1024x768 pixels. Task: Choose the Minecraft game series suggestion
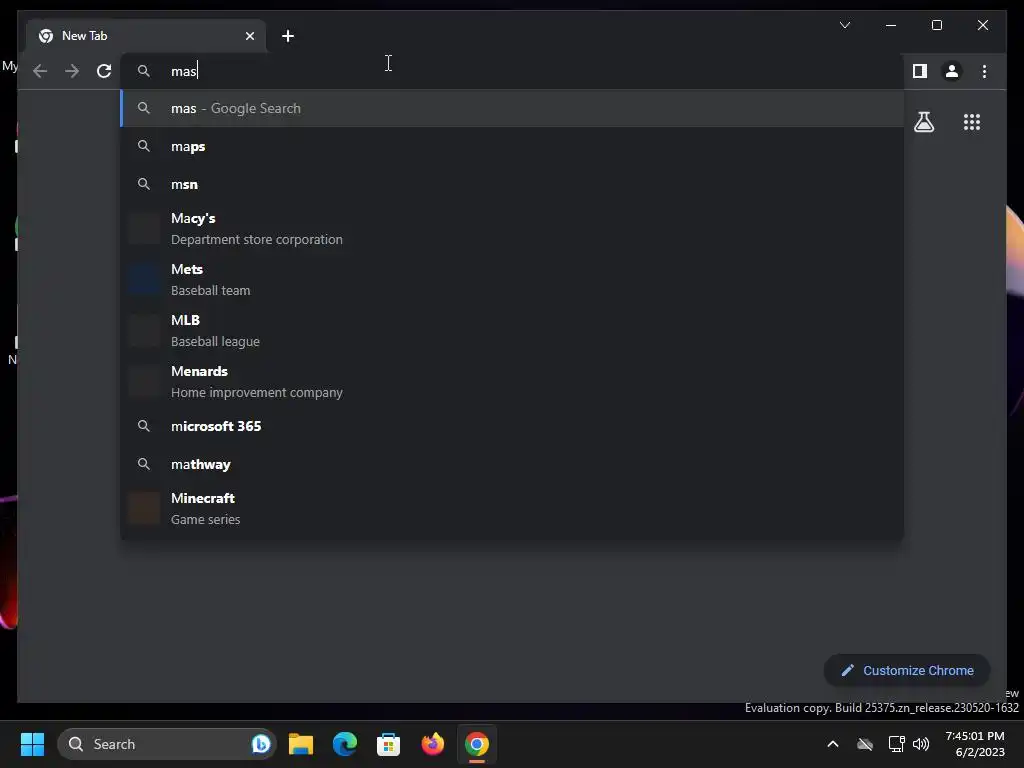pyautogui.click(x=512, y=508)
